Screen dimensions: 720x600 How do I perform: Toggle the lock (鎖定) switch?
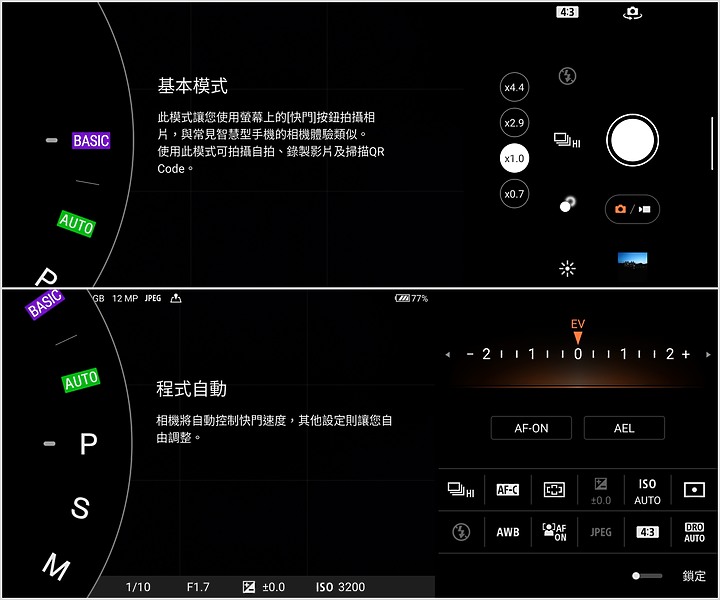pos(648,576)
